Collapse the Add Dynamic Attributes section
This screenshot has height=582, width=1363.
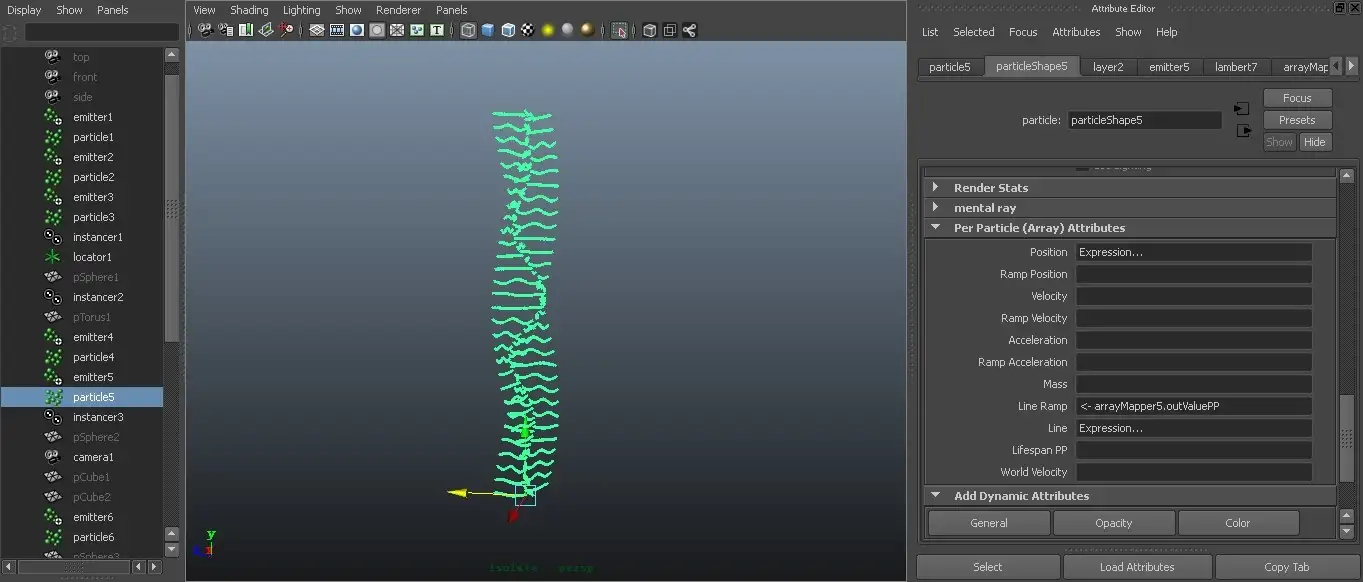pyautogui.click(x=935, y=495)
